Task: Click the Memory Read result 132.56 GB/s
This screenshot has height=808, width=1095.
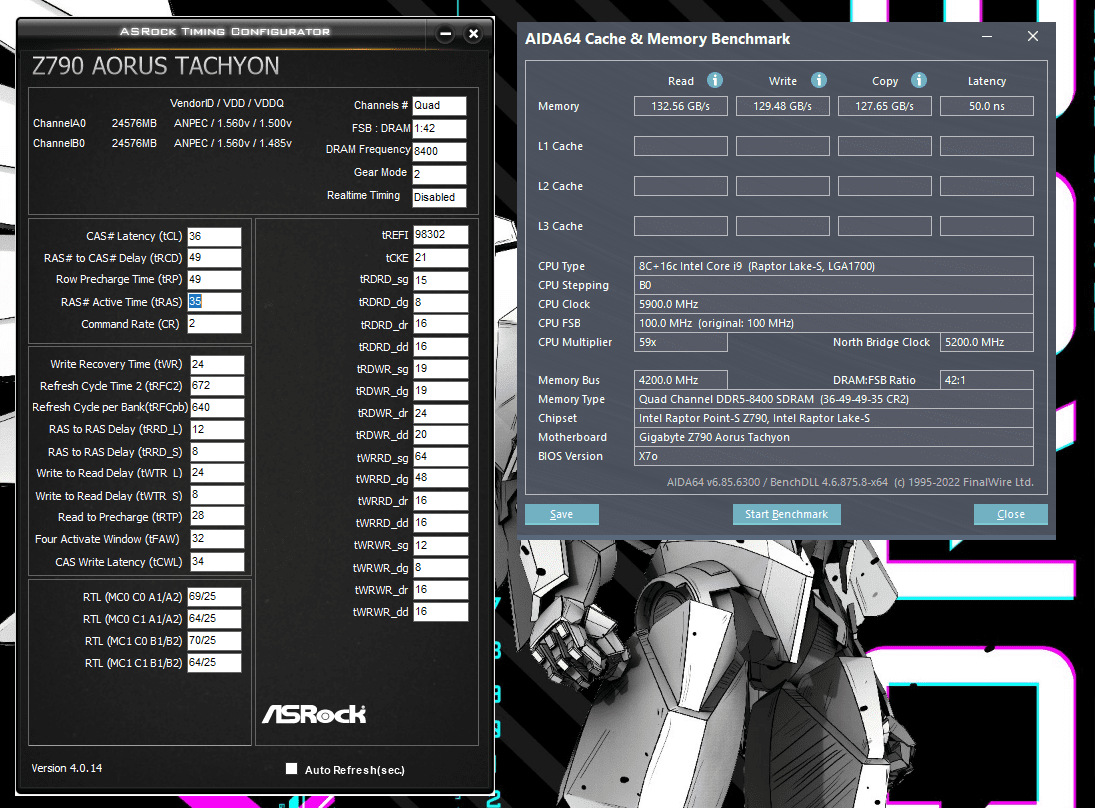Action: pos(681,106)
